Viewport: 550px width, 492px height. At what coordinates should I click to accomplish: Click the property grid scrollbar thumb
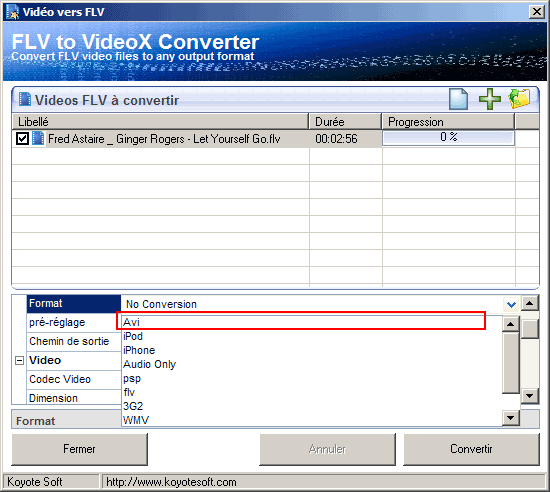pyautogui.click(x=530, y=329)
